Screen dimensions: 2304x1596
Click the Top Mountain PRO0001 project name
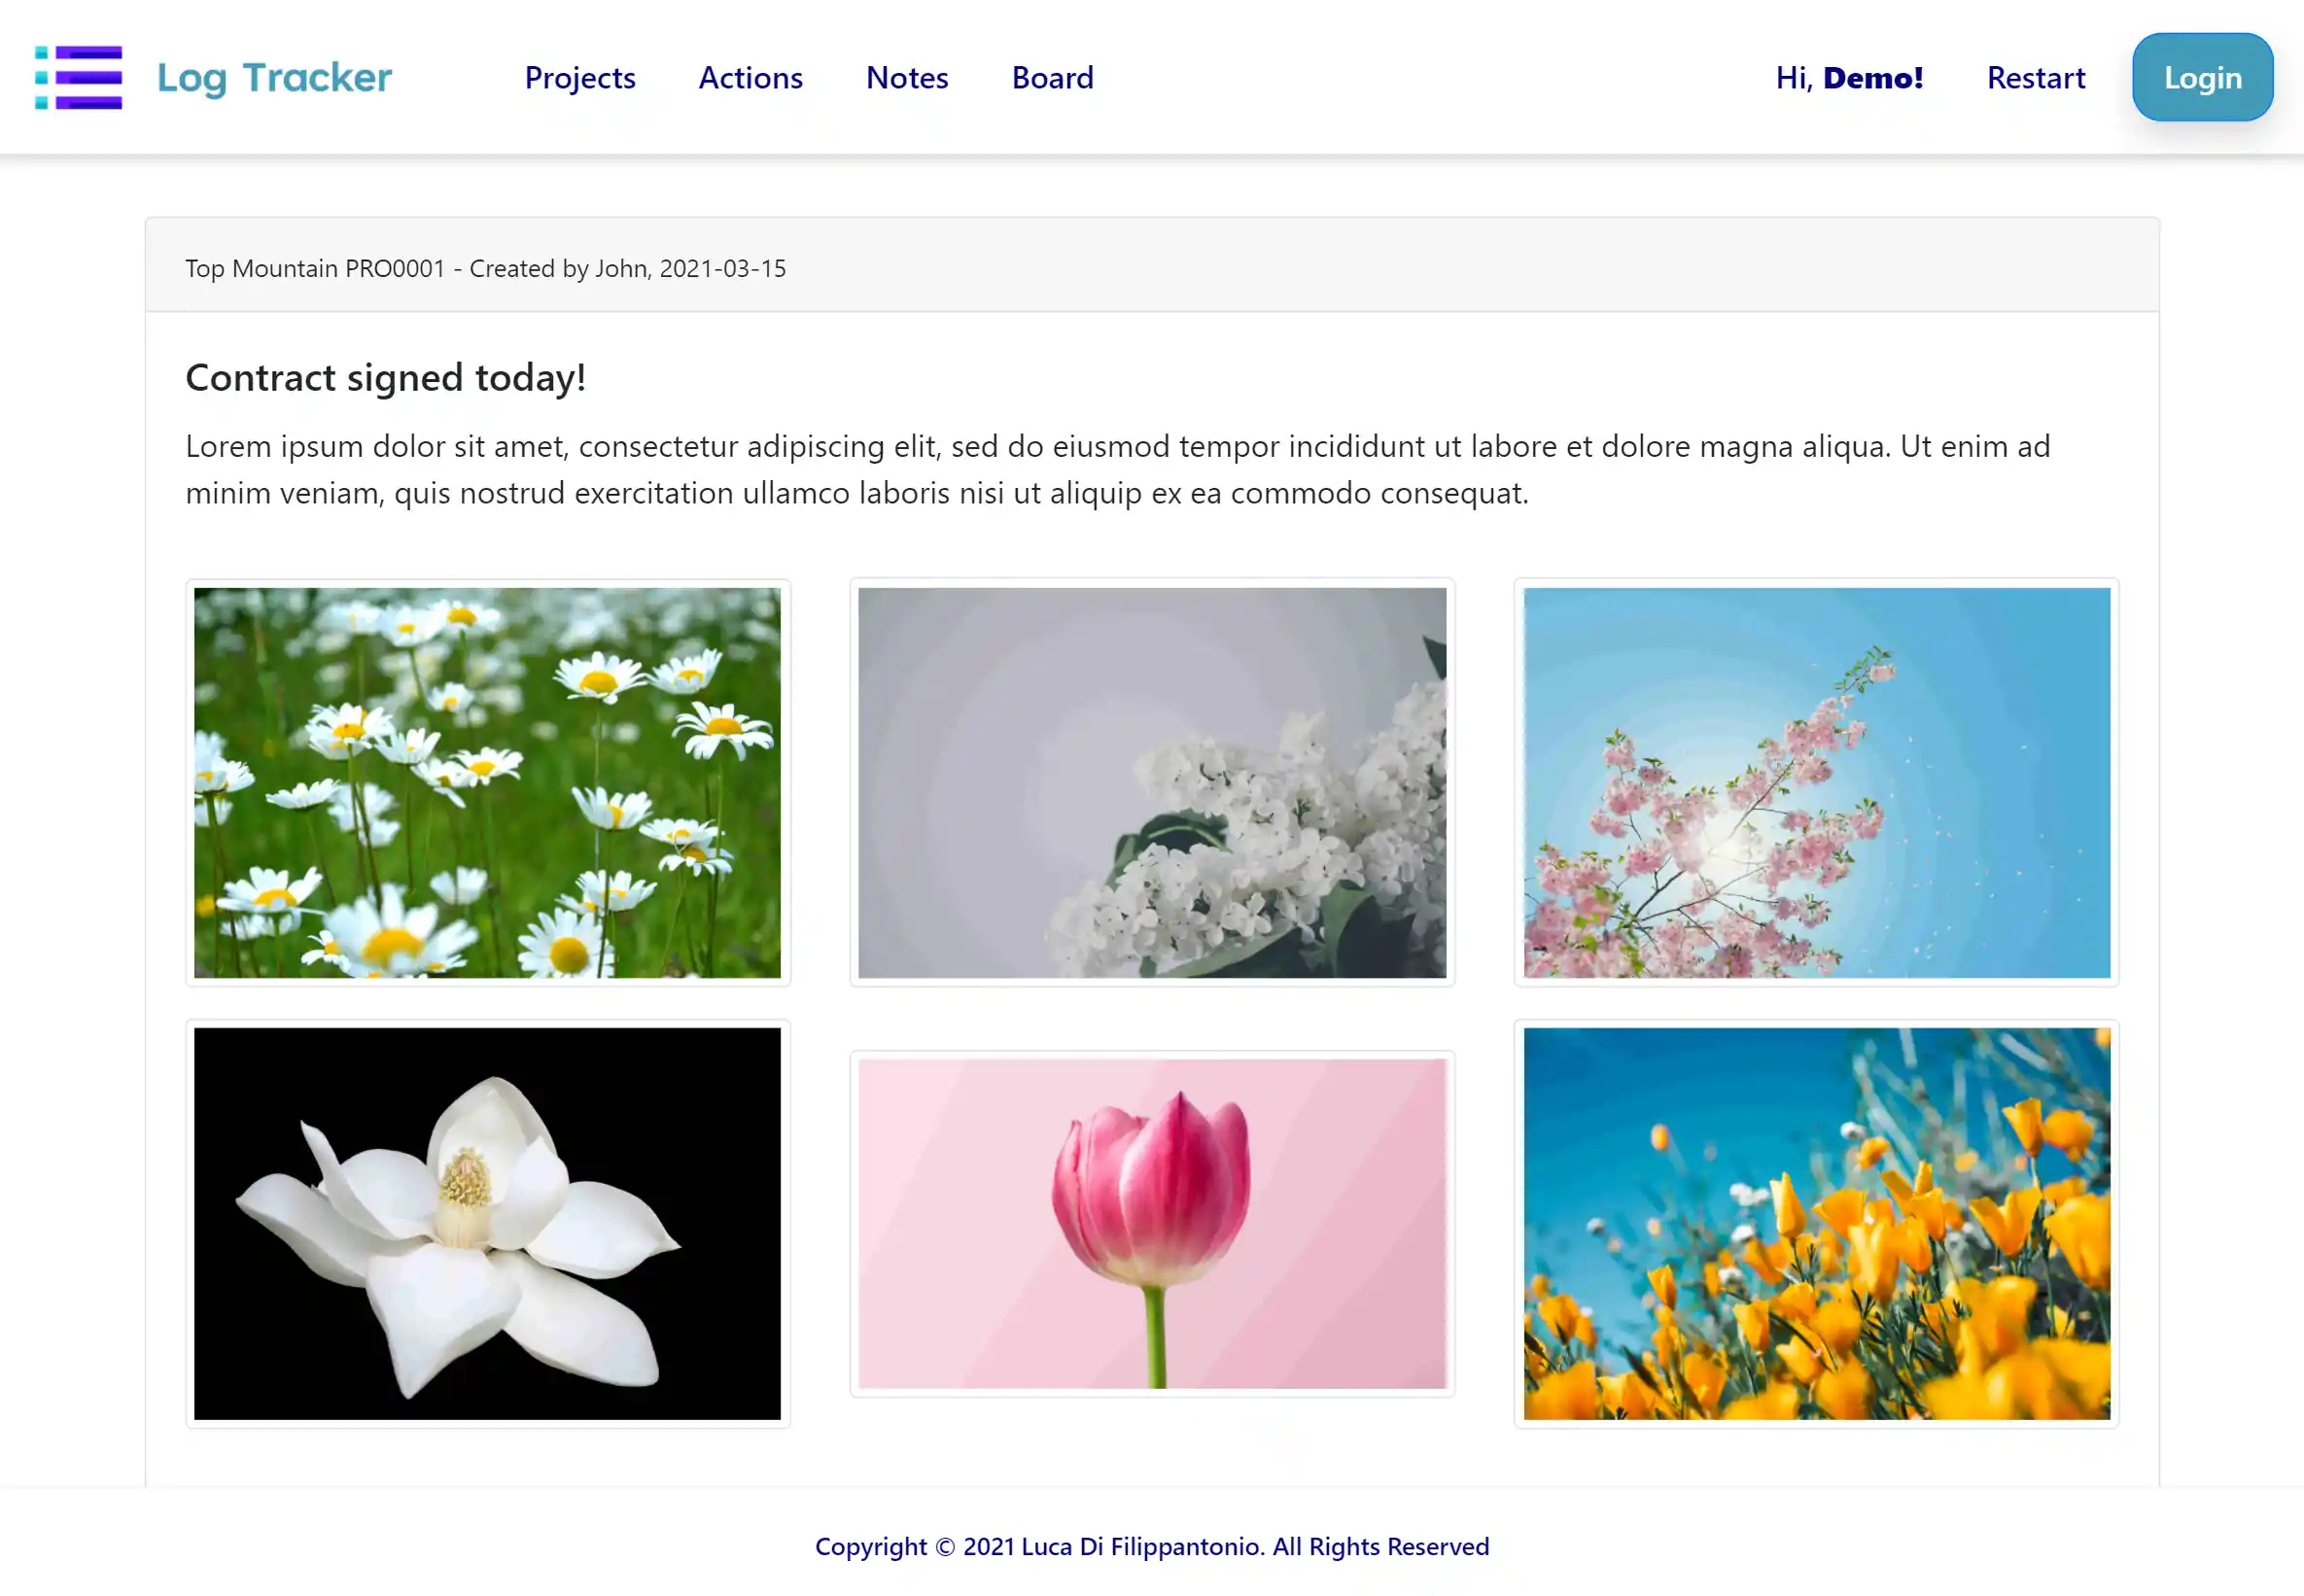tap(314, 268)
